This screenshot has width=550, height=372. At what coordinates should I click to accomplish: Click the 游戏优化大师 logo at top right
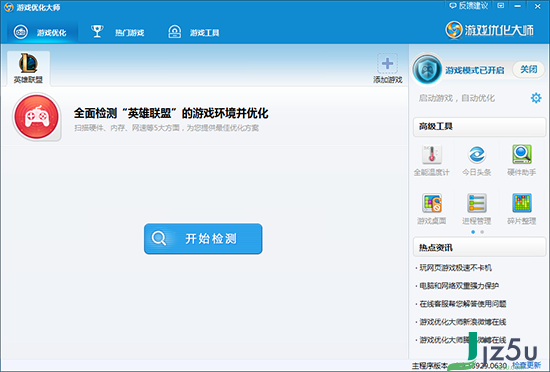coord(490,30)
